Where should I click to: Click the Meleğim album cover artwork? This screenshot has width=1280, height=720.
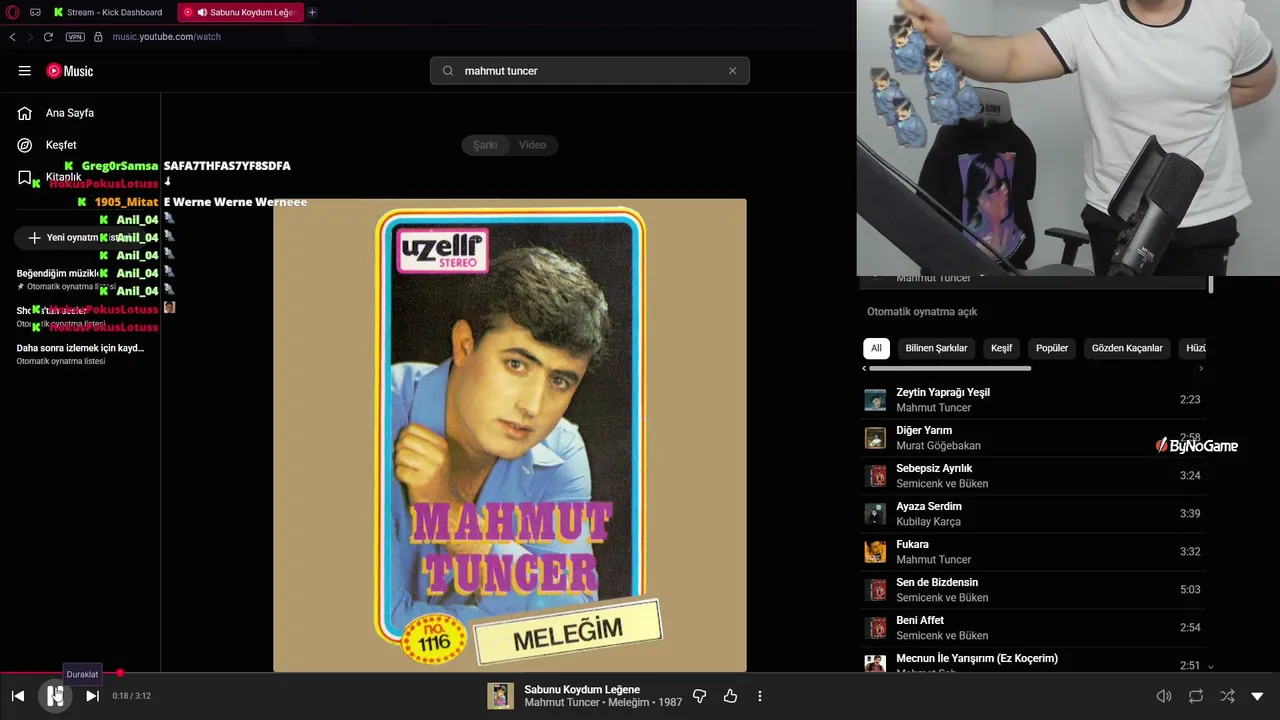point(510,435)
